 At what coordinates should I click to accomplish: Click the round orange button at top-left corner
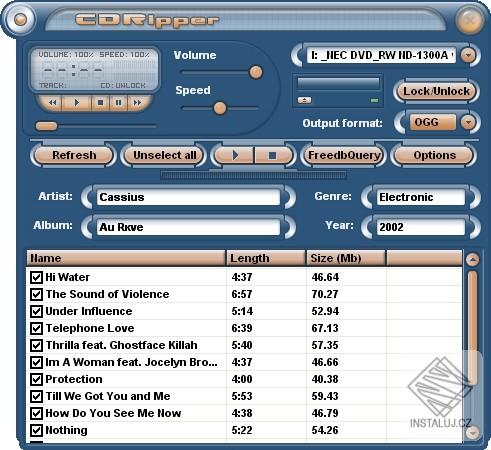click(x=20, y=19)
